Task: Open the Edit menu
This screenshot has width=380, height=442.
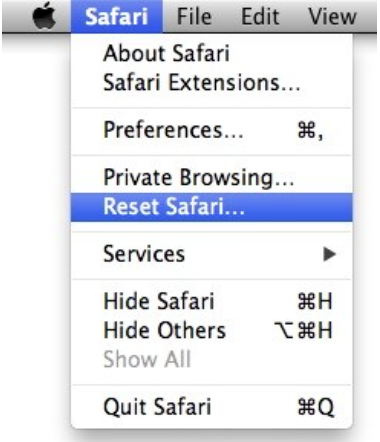Action: 260,16
